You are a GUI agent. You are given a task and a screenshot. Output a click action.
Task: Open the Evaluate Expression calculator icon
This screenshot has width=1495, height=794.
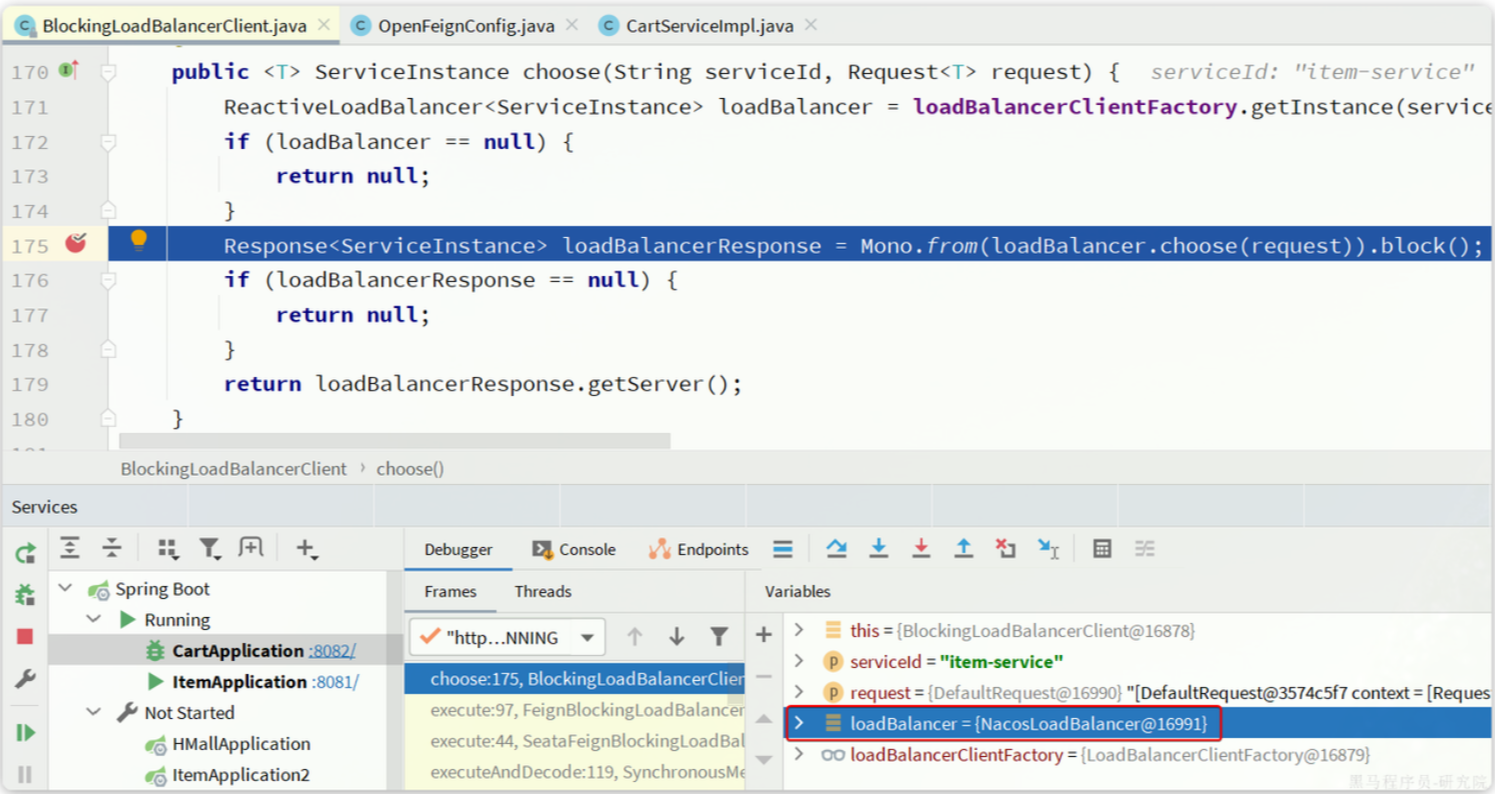pos(1102,548)
